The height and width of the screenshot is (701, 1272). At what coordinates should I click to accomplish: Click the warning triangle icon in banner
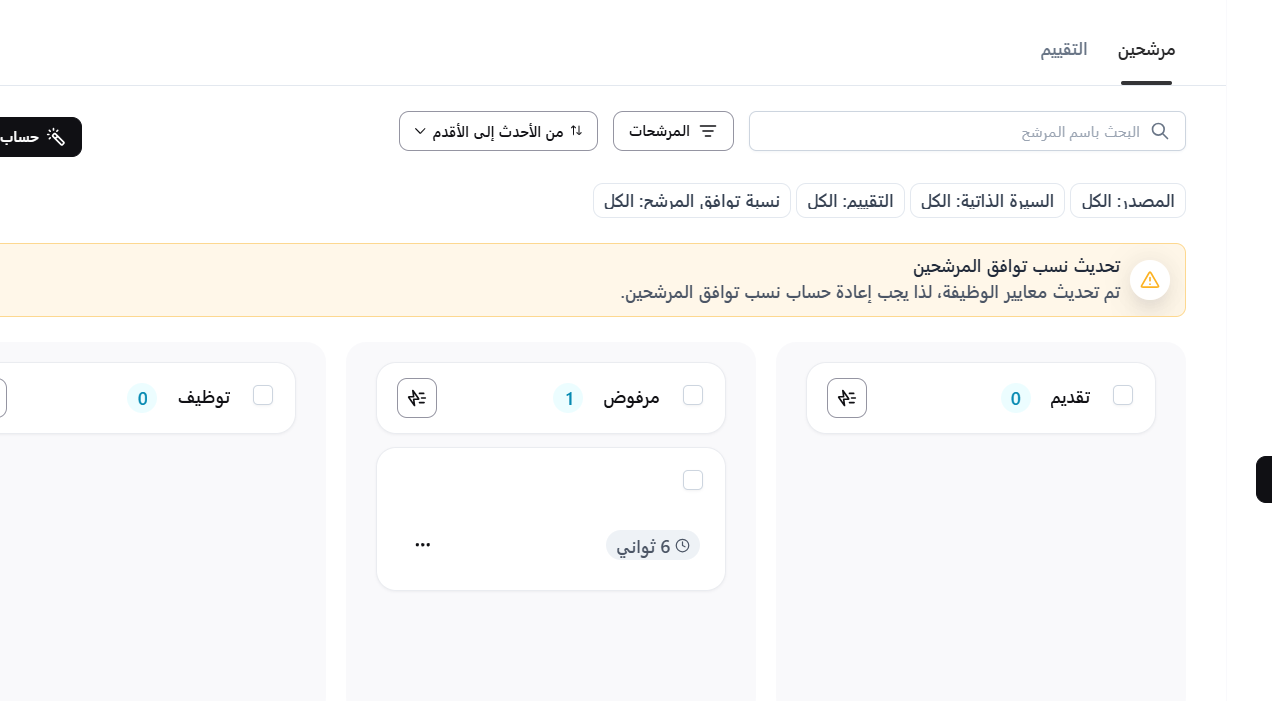[1150, 280]
